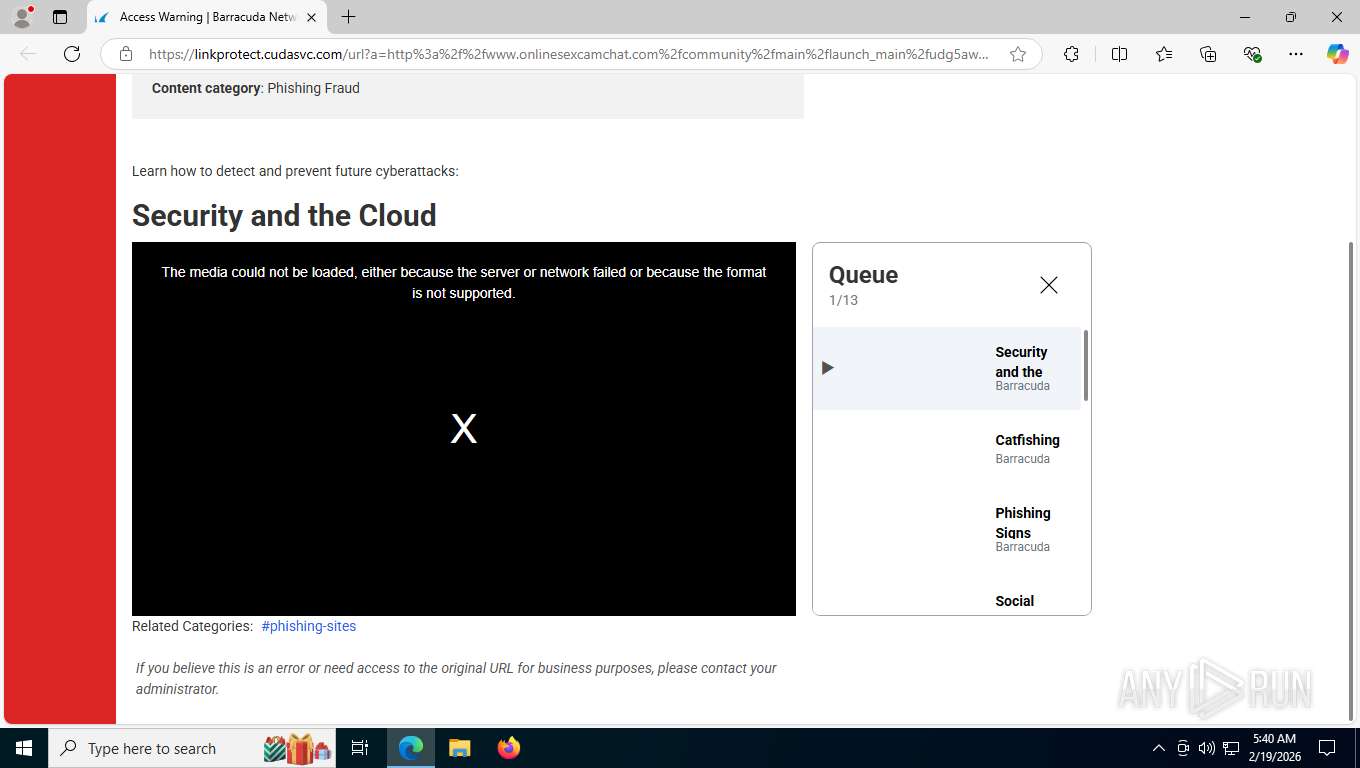Select Catfishing video in the queue
1360x768 pixels.
pos(947,448)
